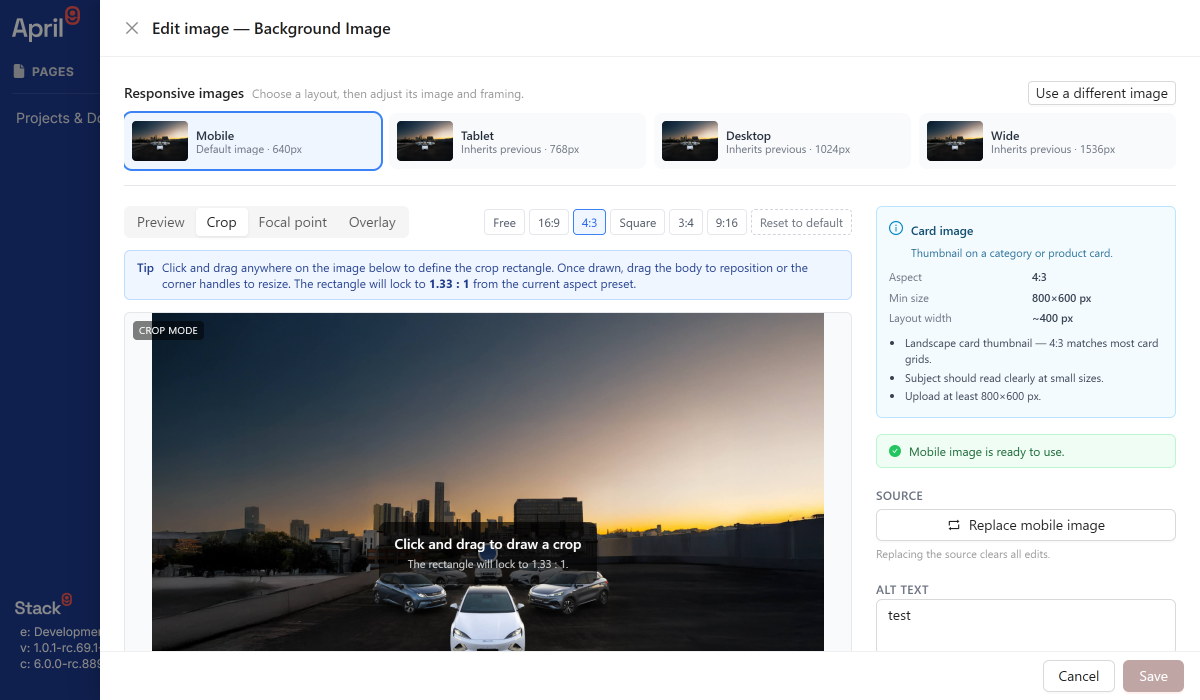Click 'Replacing the source clears all edits.' text
This screenshot has height=700, width=1200.
(963, 554)
